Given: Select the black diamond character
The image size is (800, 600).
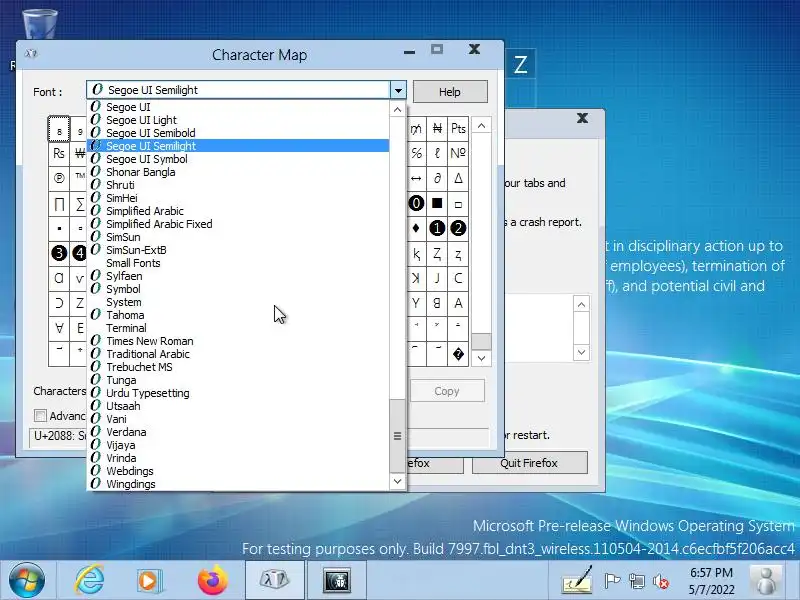Looking at the screenshot, I should (416, 228).
